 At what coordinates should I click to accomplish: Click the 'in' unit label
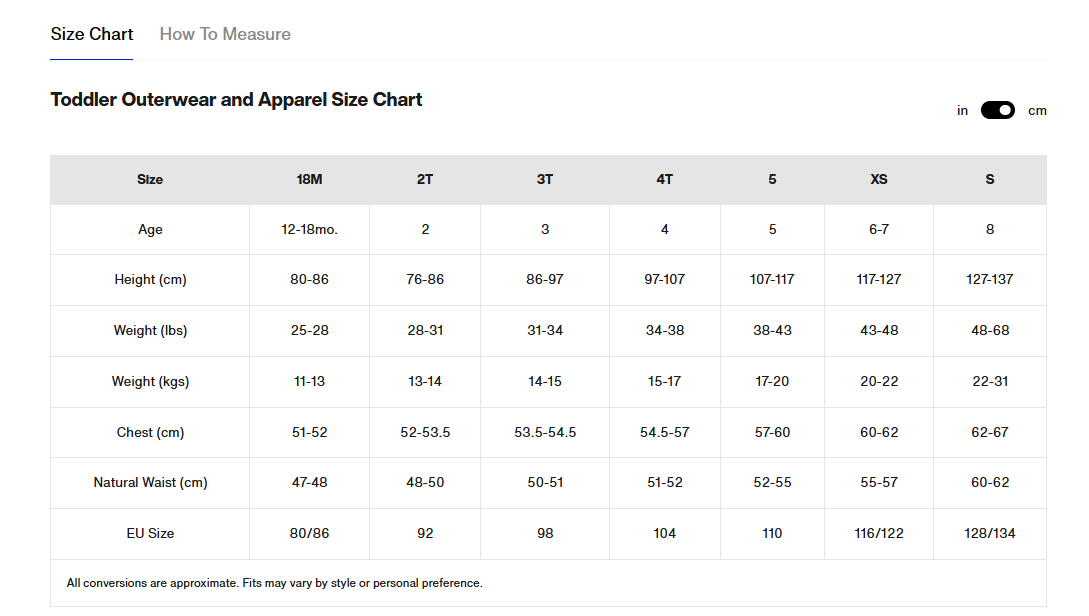click(x=962, y=111)
